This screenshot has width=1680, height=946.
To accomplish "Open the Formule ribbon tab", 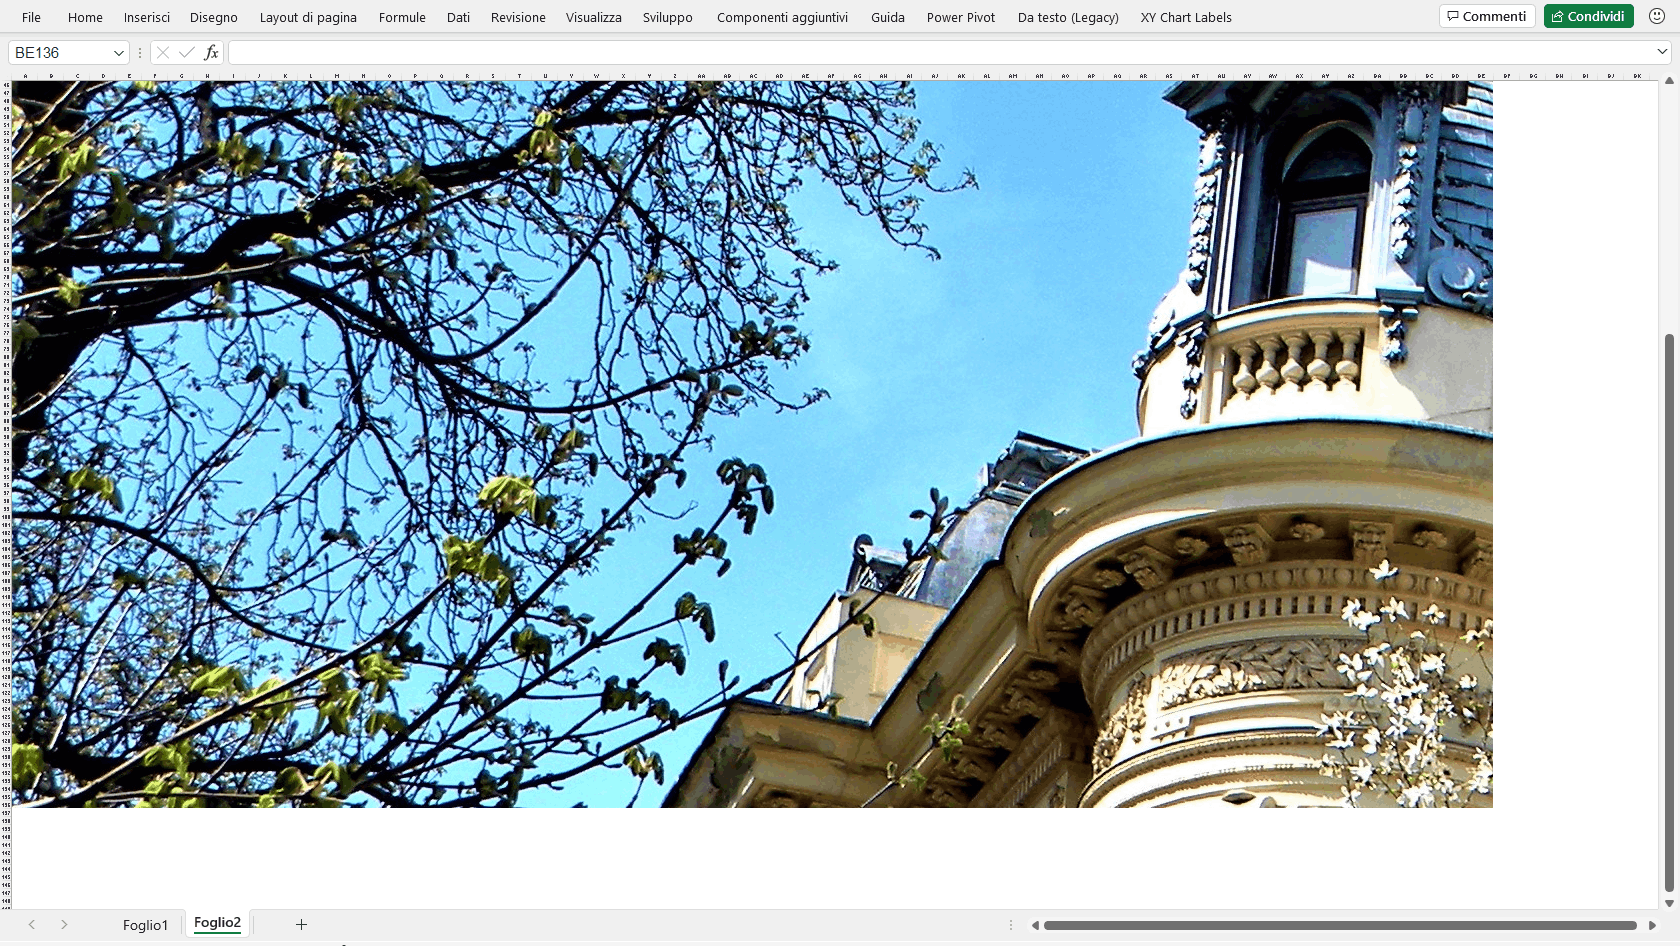I will click(x=402, y=17).
